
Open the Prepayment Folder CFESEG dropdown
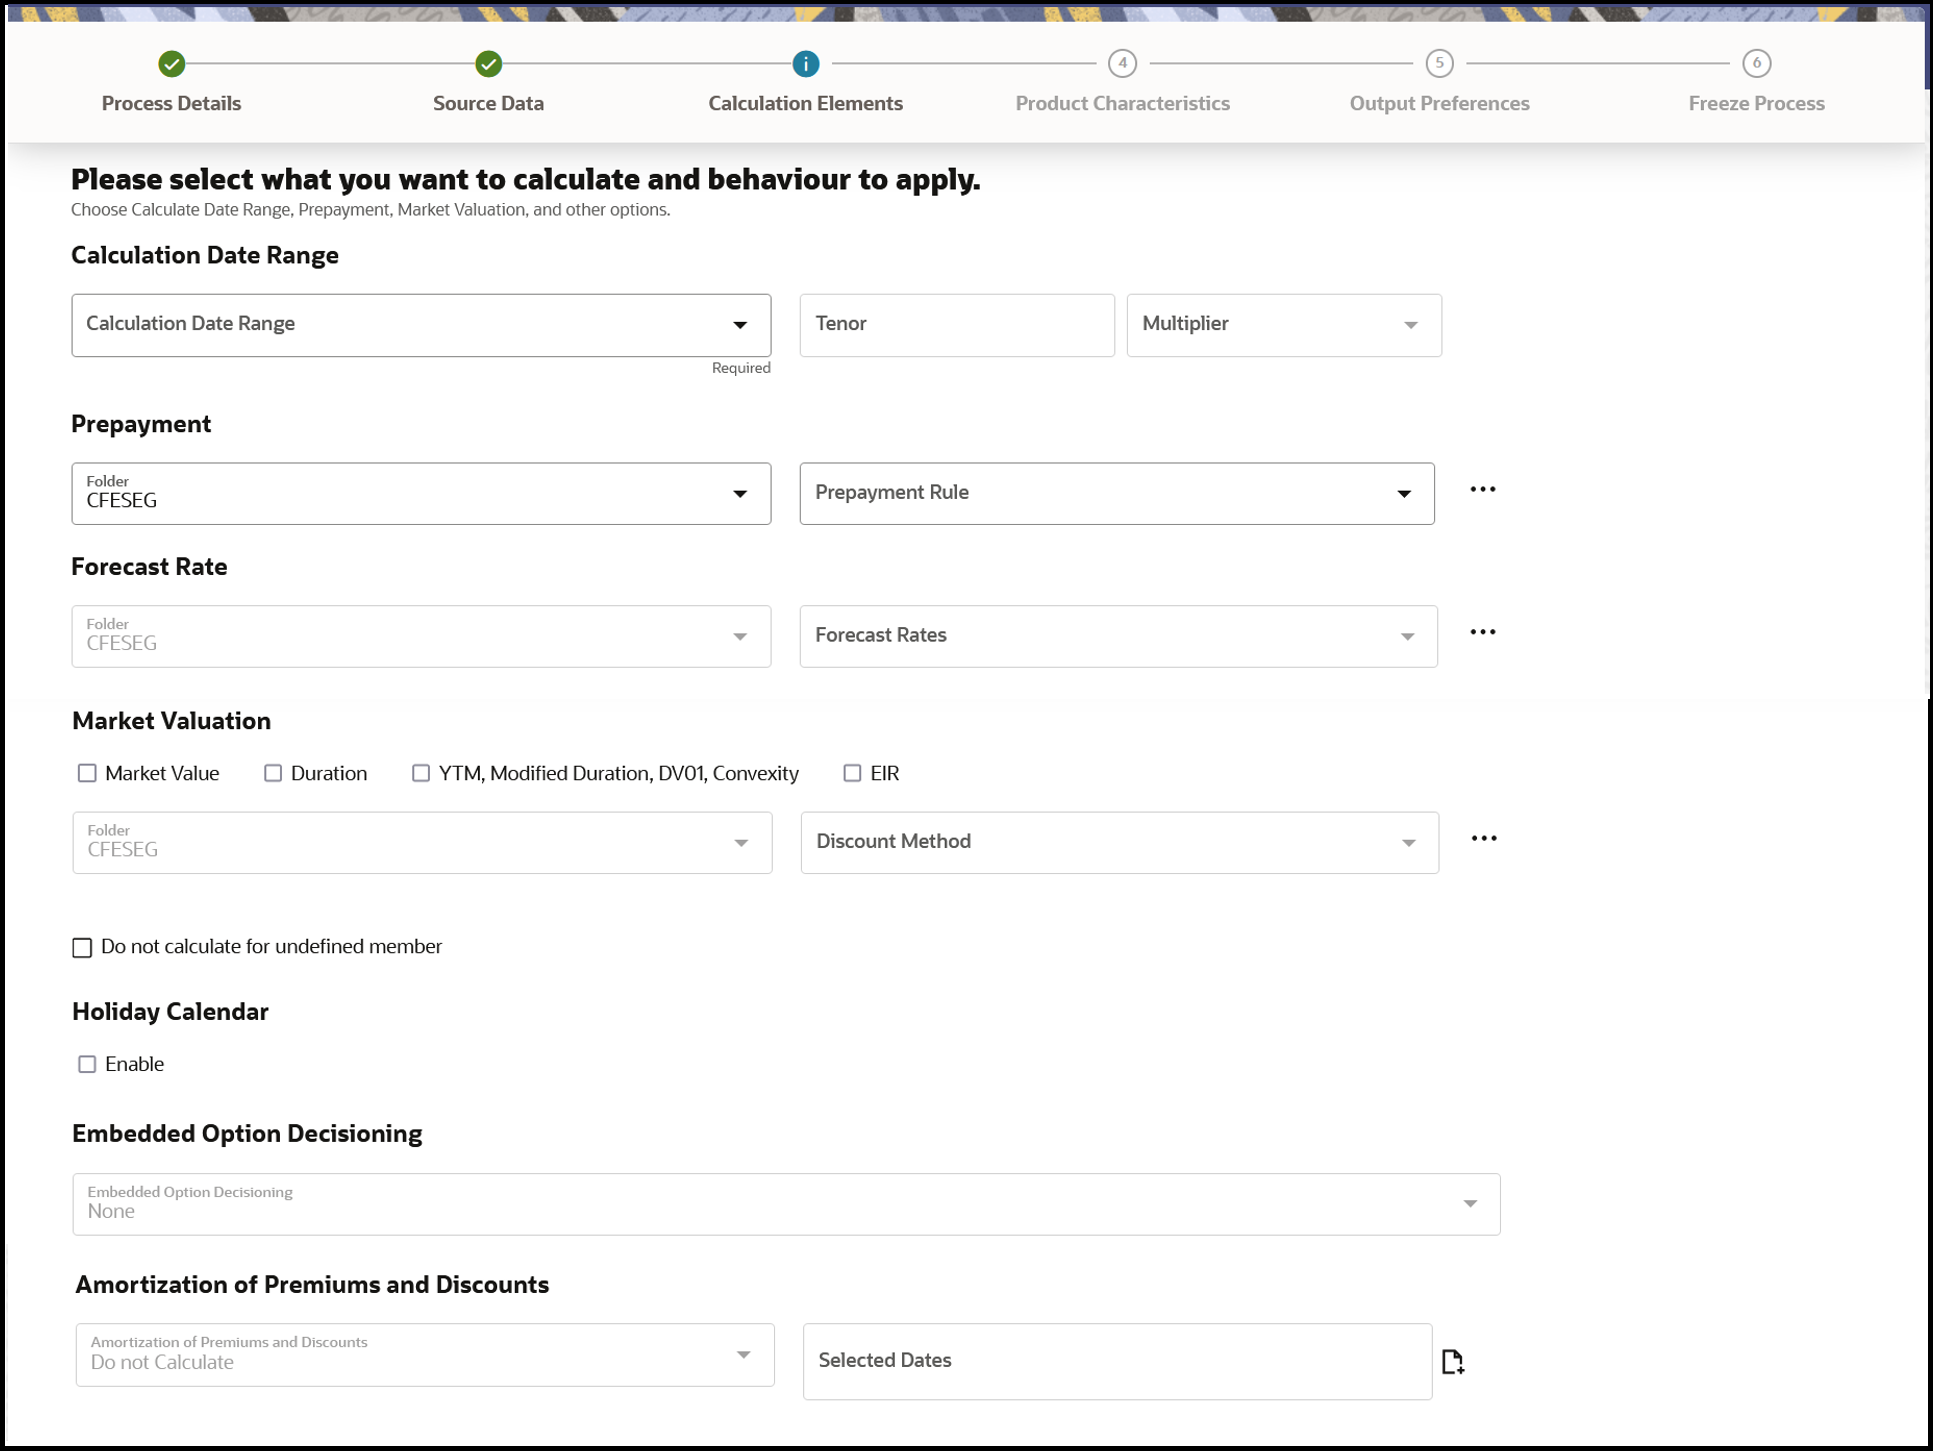(x=420, y=493)
